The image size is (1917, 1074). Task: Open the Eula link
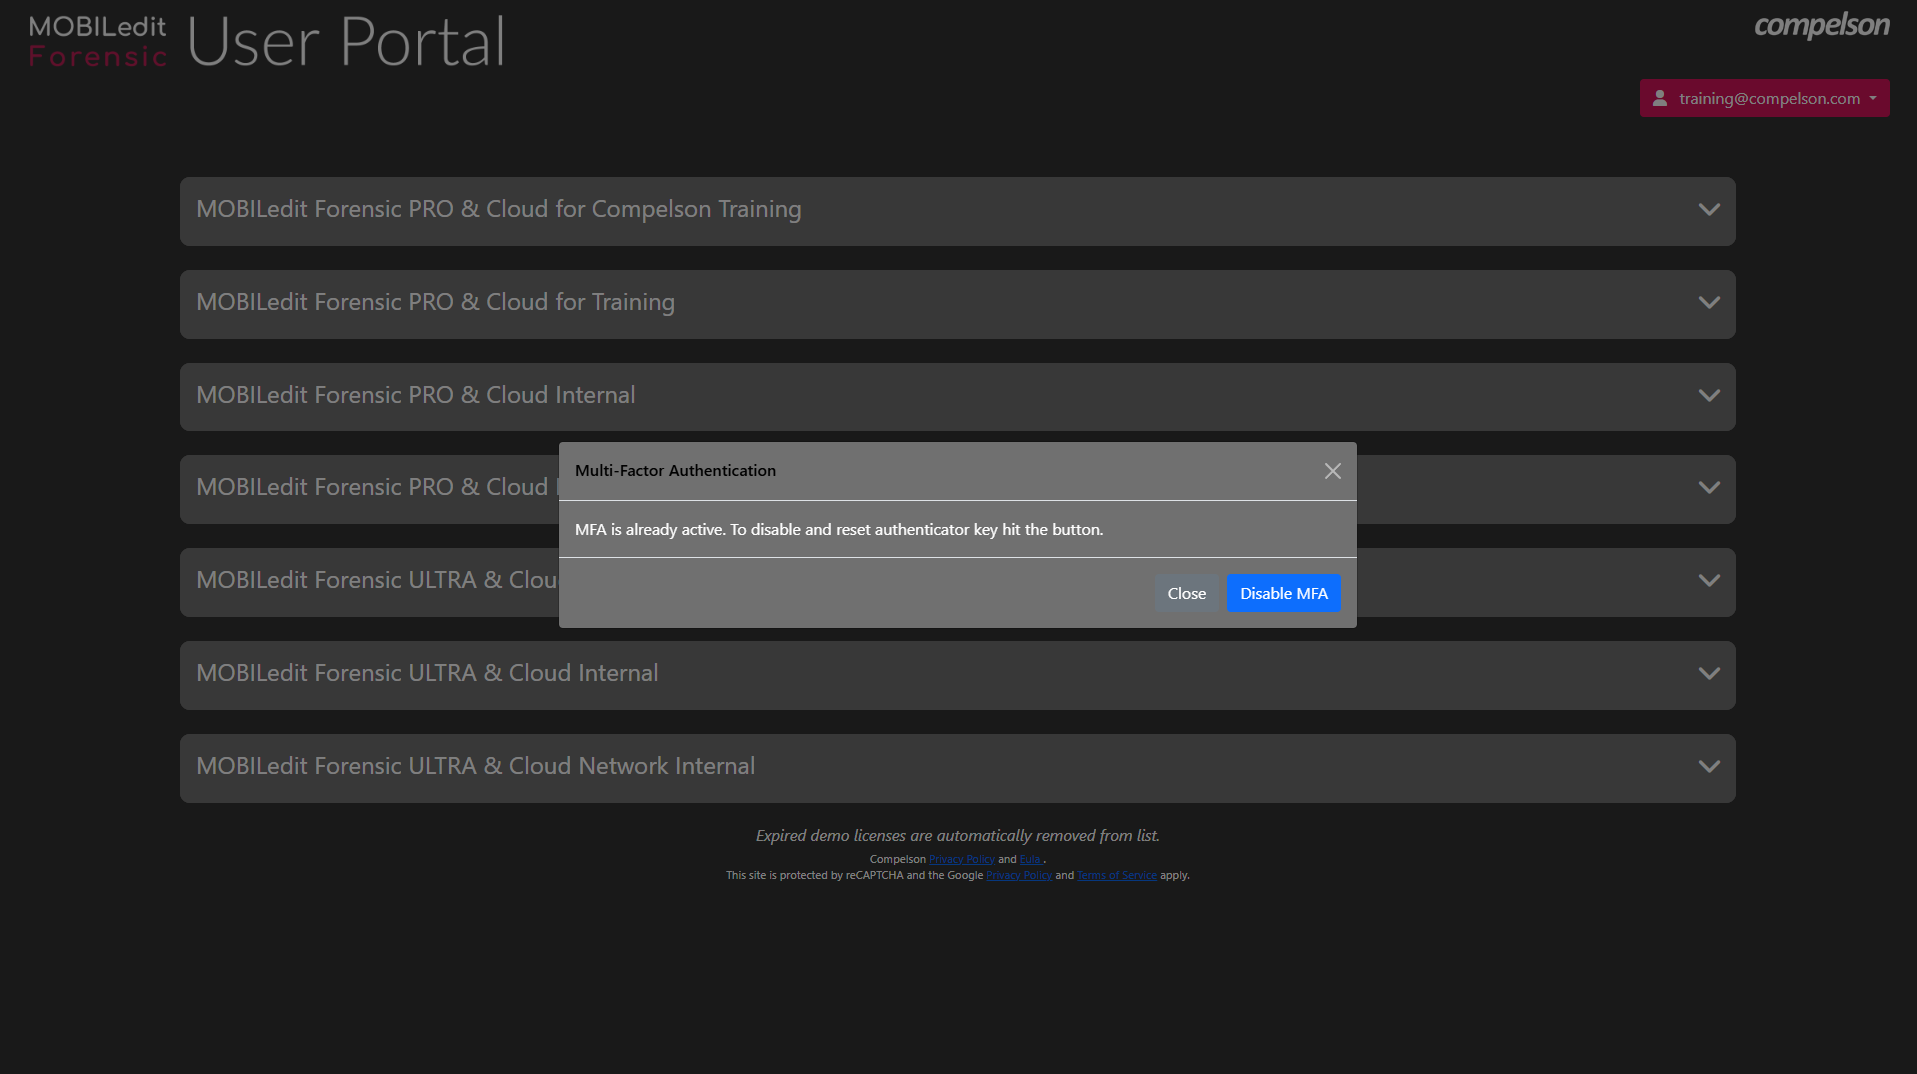(x=1030, y=859)
